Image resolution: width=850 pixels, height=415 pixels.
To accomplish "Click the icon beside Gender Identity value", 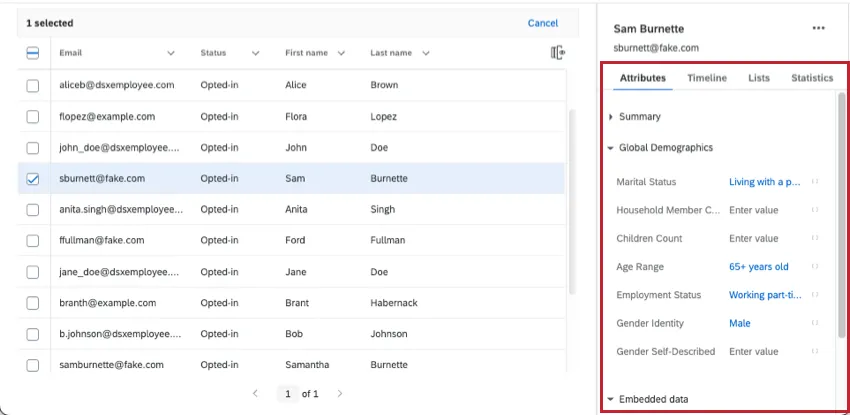I will pyautogui.click(x=815, y=323).
